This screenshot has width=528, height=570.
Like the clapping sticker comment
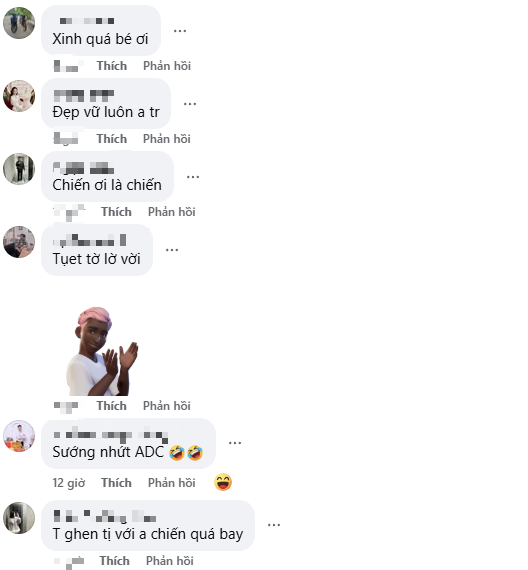112,406
